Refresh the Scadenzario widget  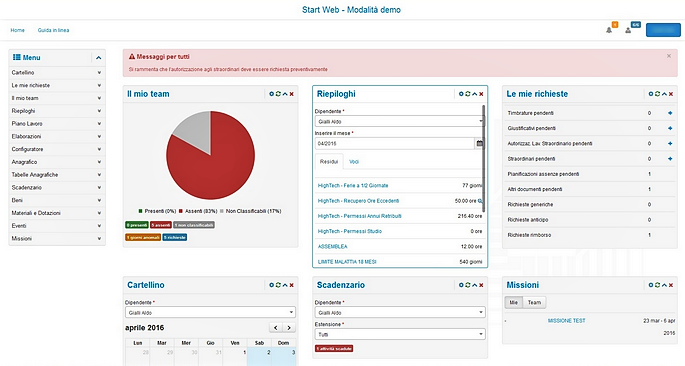click(467, 285)
